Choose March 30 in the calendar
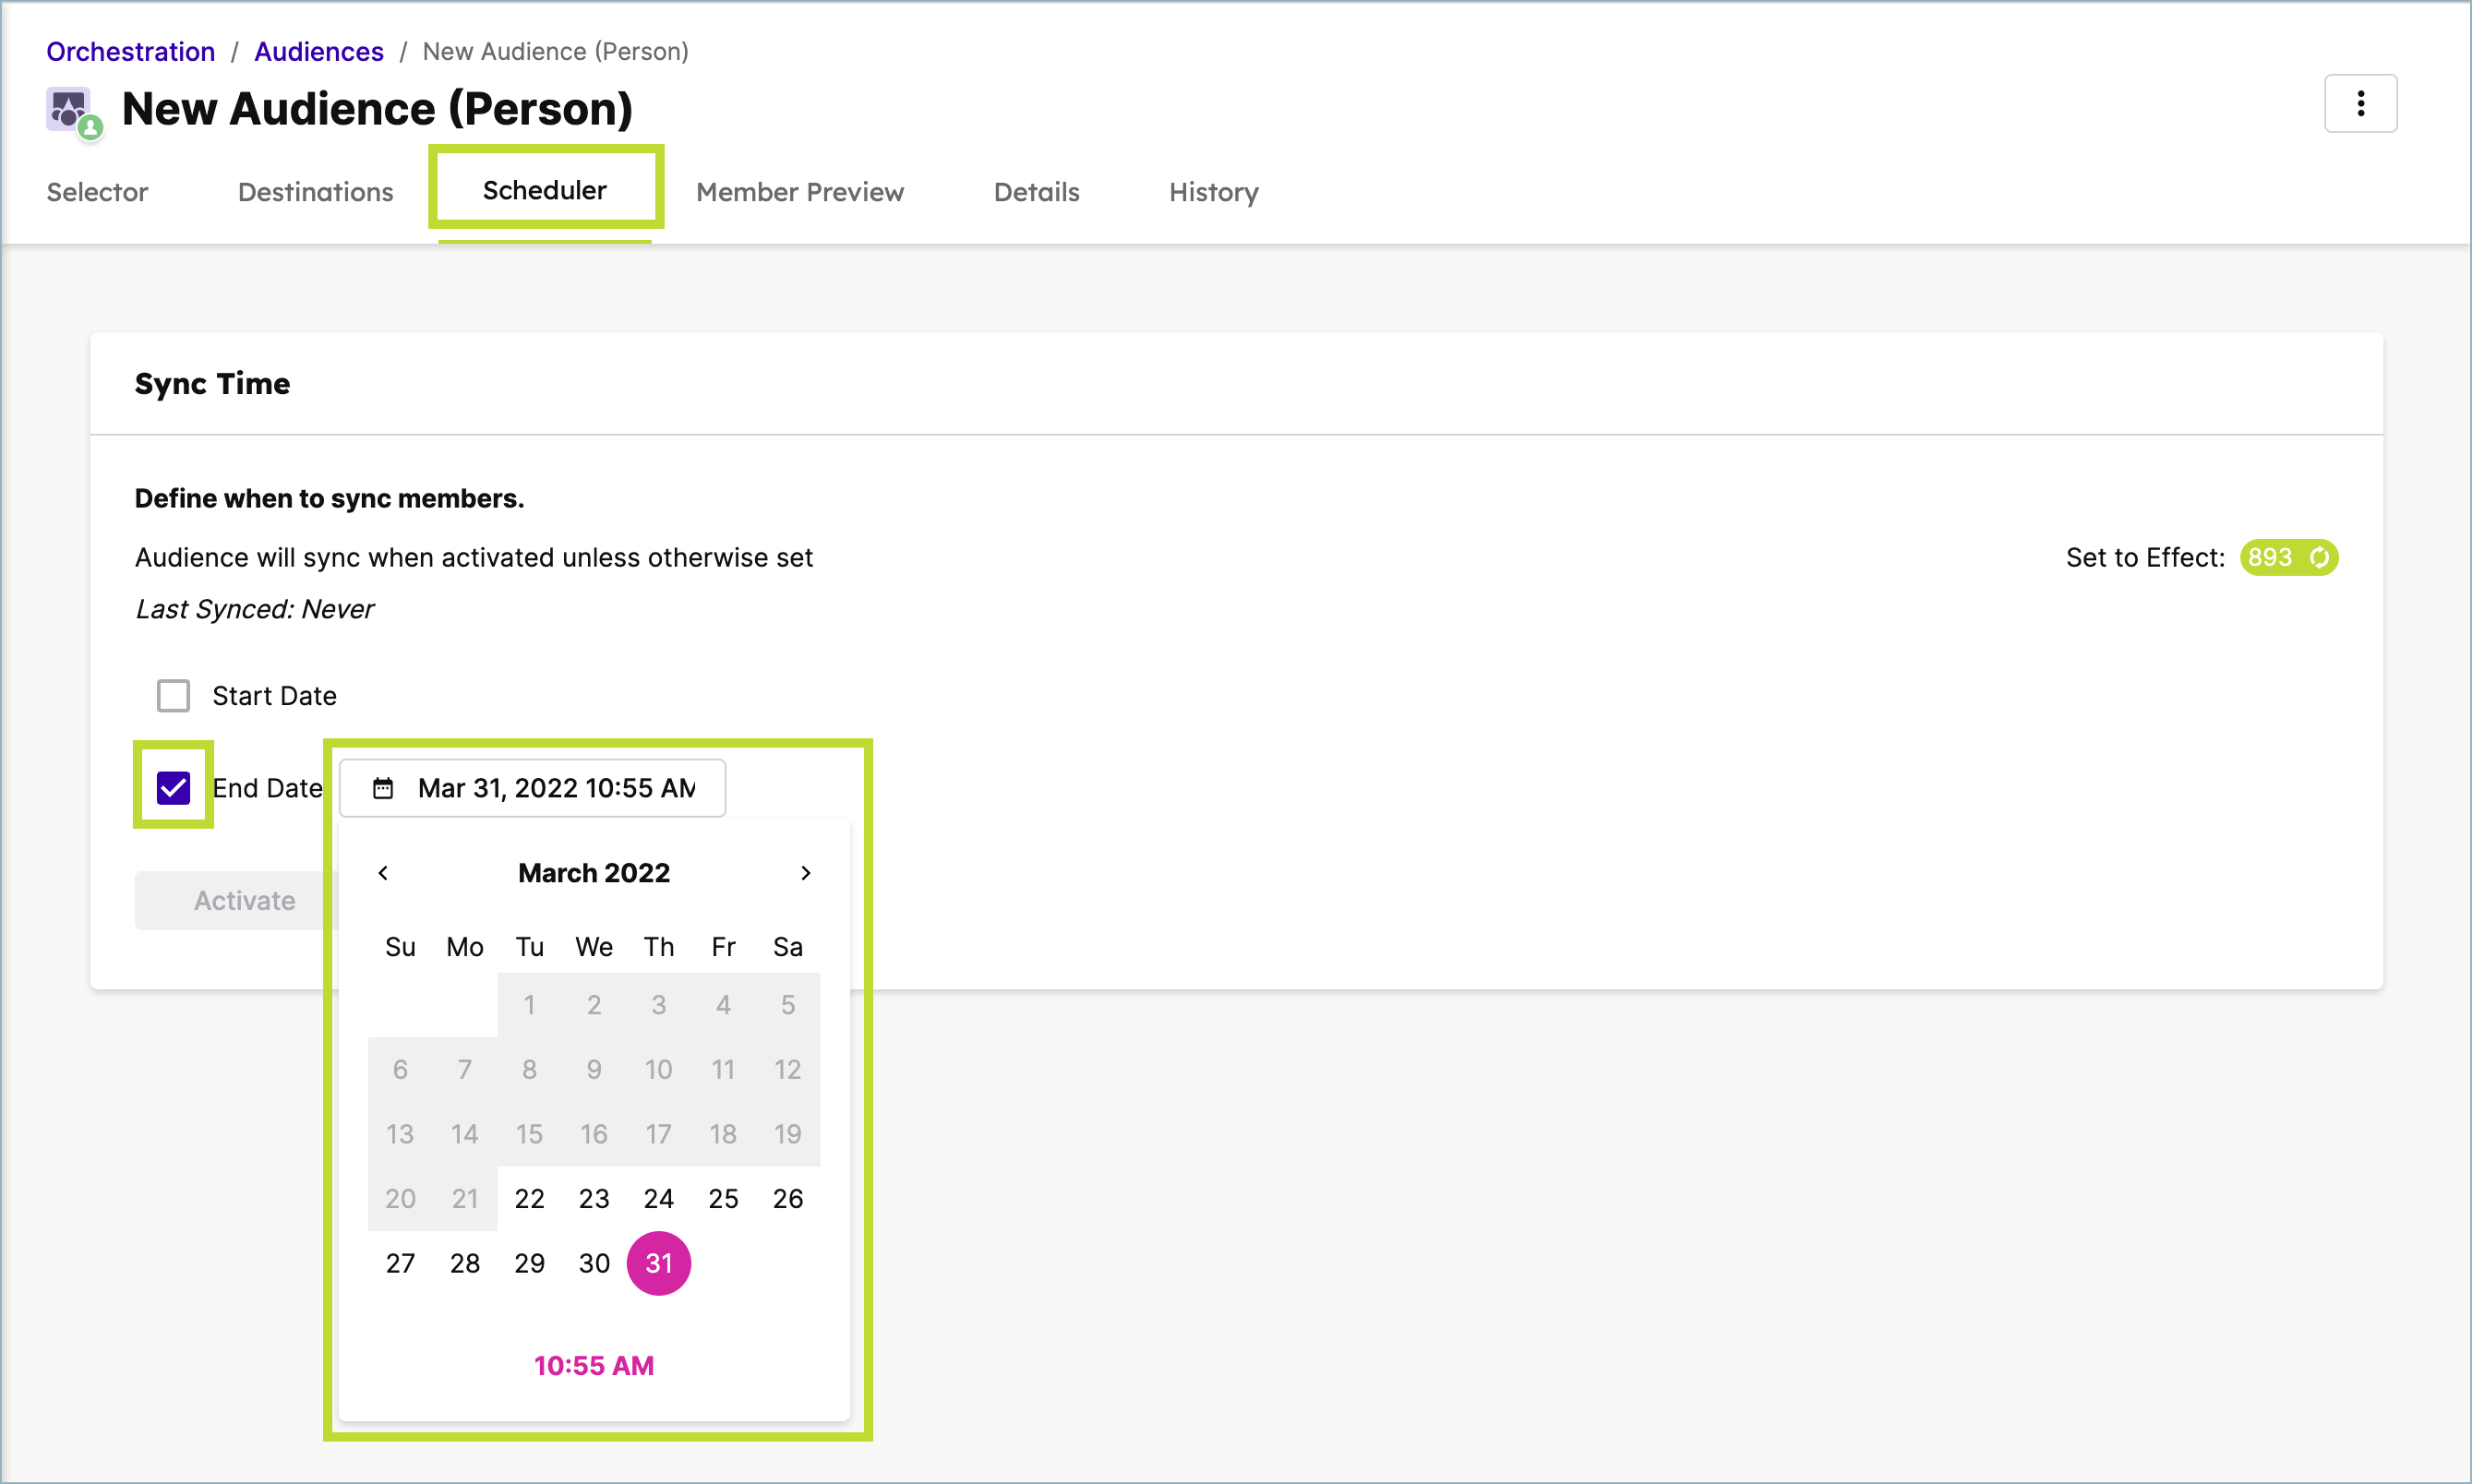The image size is (2472, 1484). 593,1264
